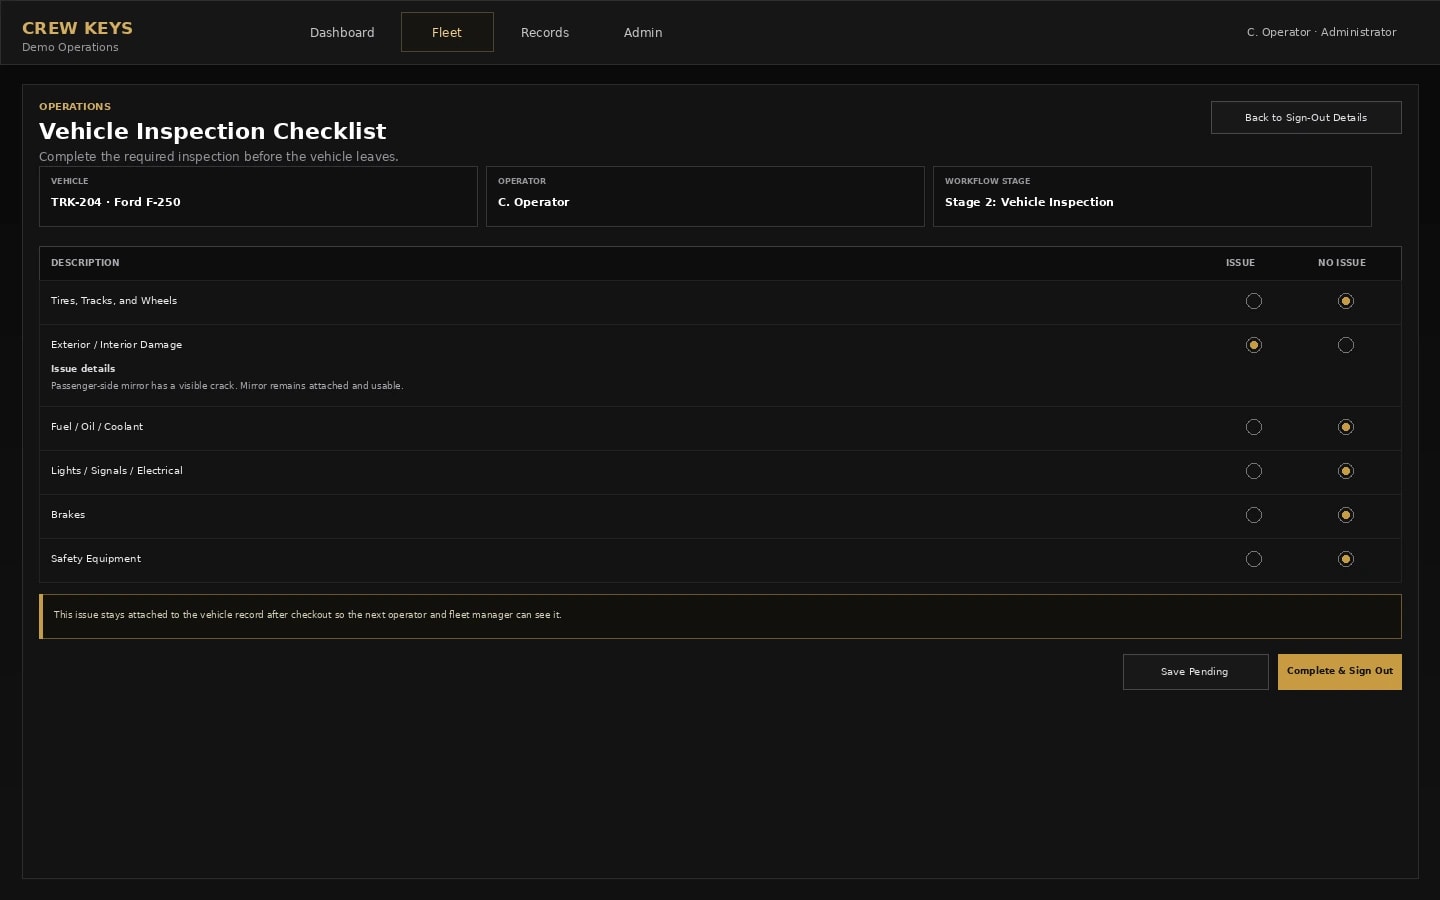The width and height of the screenshot is (1440, 900).
Task: Click the TRK-204 · Ford F-250 vehicle value
Action: (116, 202)
